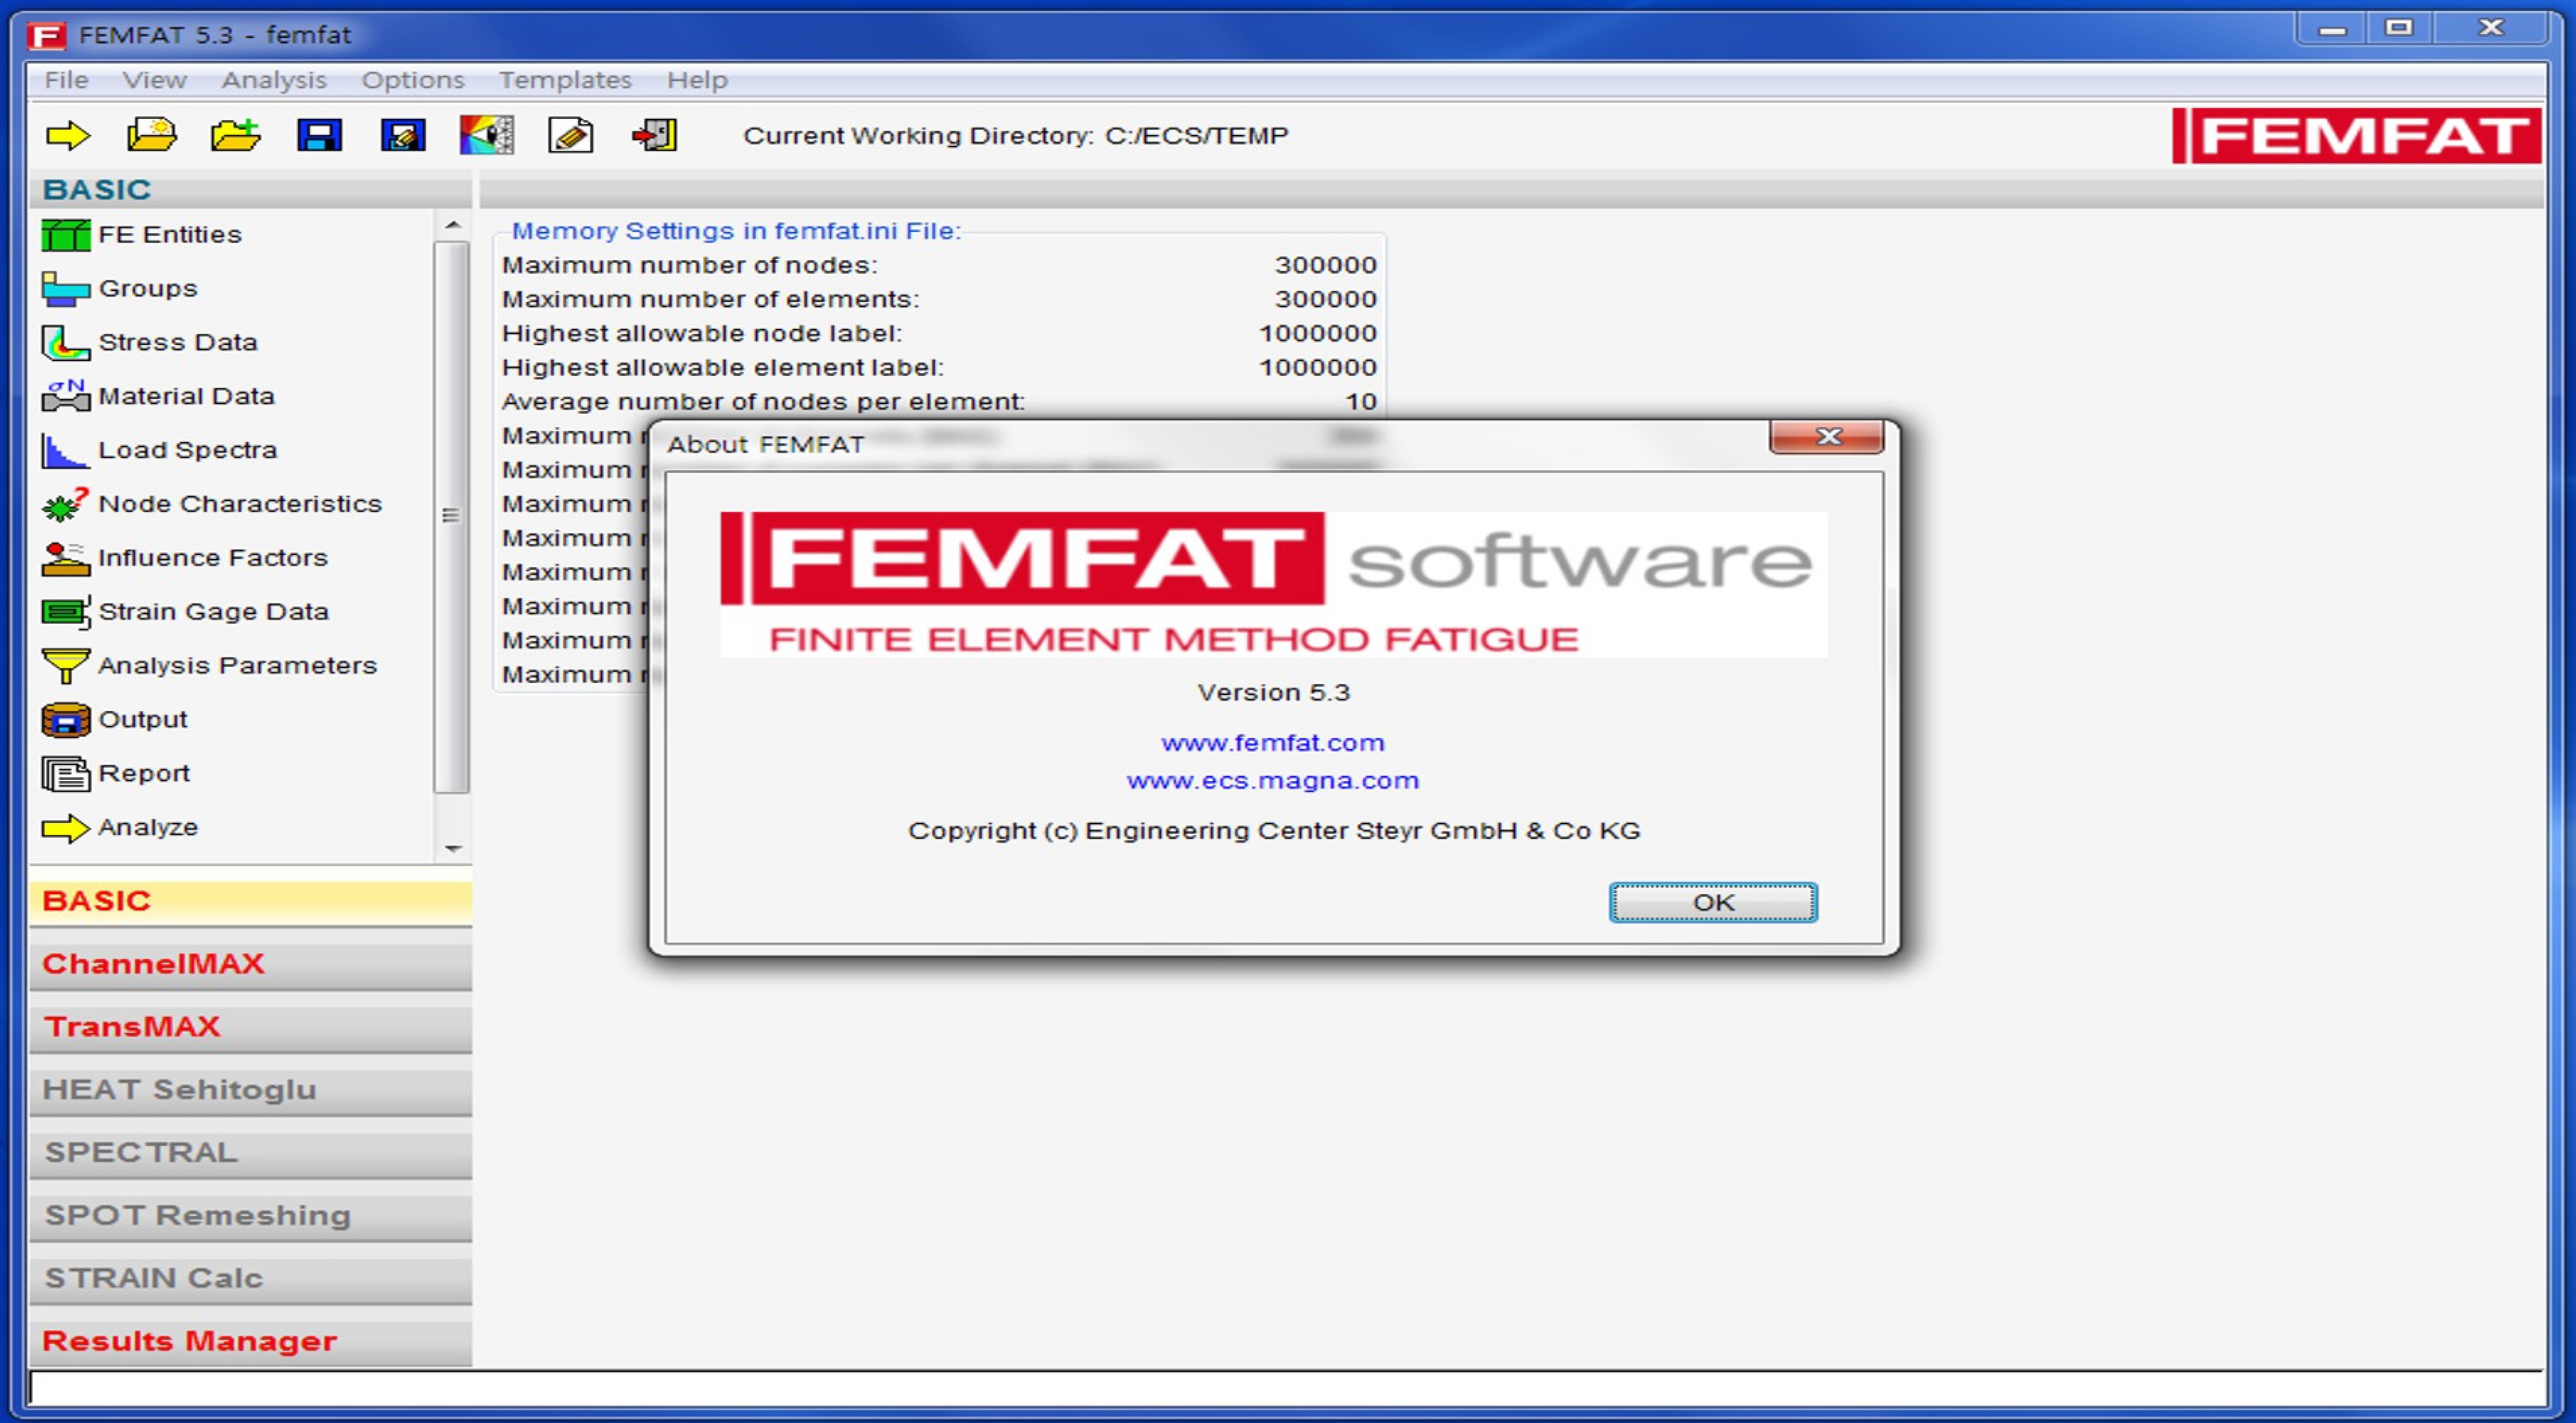Click the Analyze item in sidebar
The width and height of the screenshot is (2576, 1423).
(x=120, y=828)
